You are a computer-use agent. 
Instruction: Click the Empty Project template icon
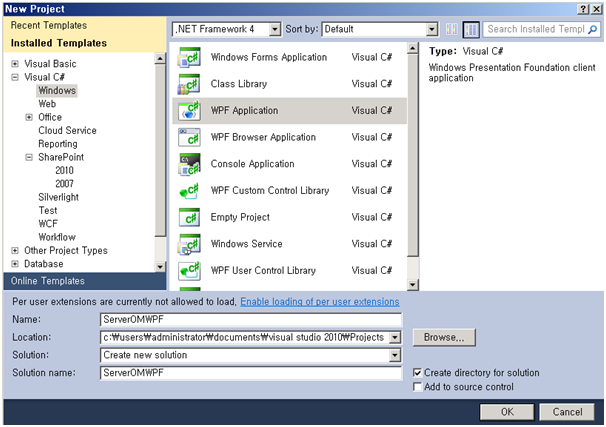[x=189, y=217]
